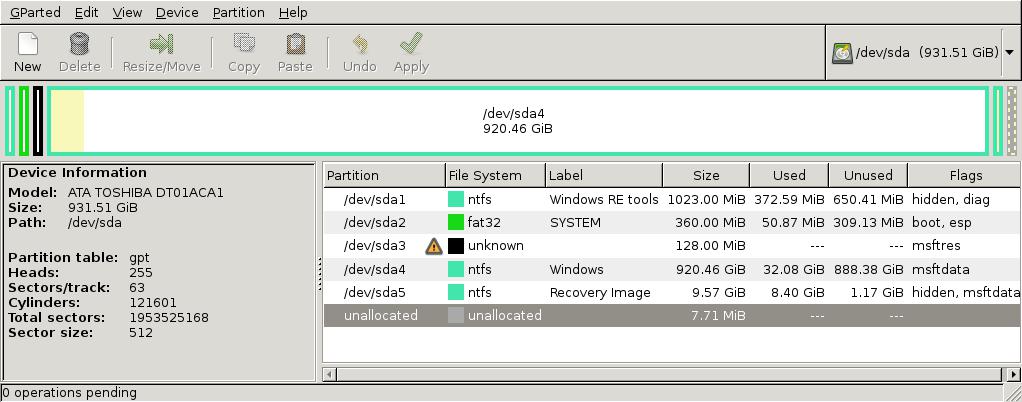Click the ntfs color square for /dev/sda5
1022x402 pixels.
click(x=456, y=293)
